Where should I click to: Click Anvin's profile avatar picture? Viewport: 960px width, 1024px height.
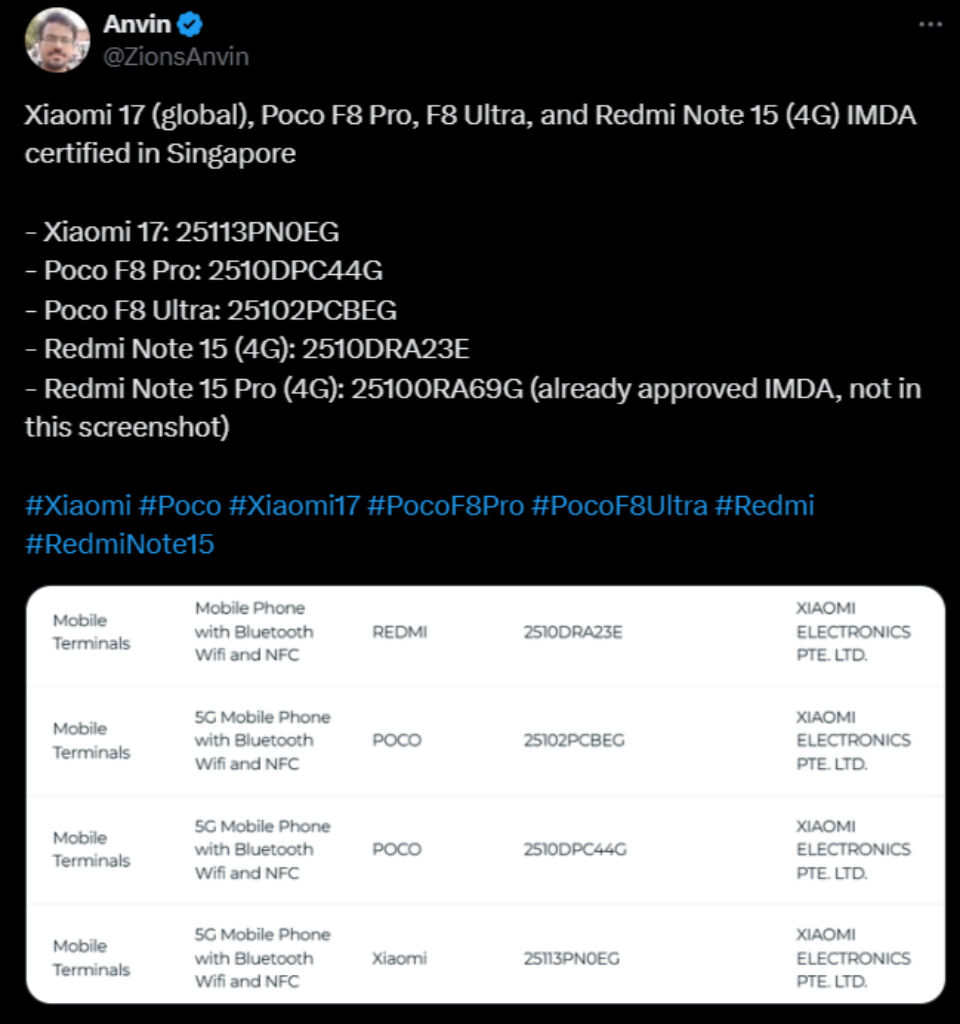pyautogui.click(x=57, y=40)
